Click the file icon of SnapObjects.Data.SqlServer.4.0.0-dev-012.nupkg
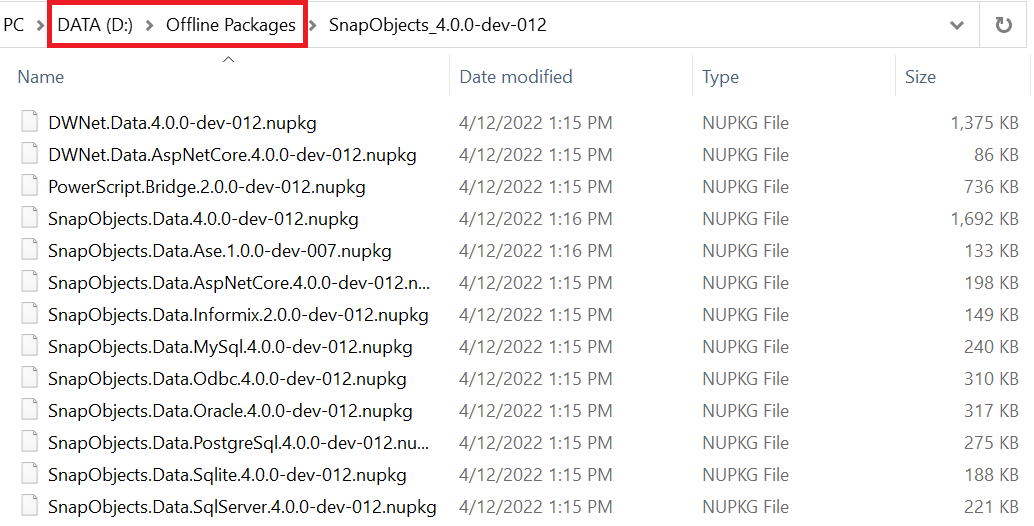The image size is (1034, 526). 30,506
